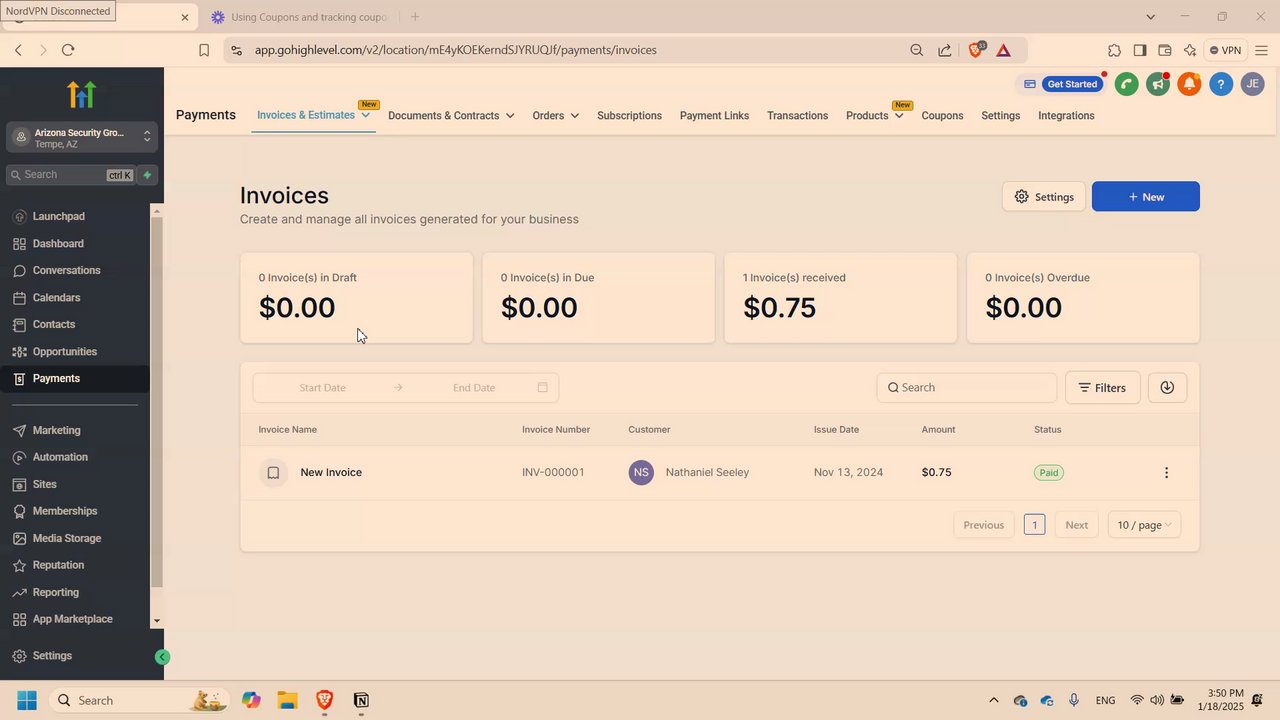Open browser tab list chevron
Viewport: 1280px width, 720px height.
[1150, 17]
